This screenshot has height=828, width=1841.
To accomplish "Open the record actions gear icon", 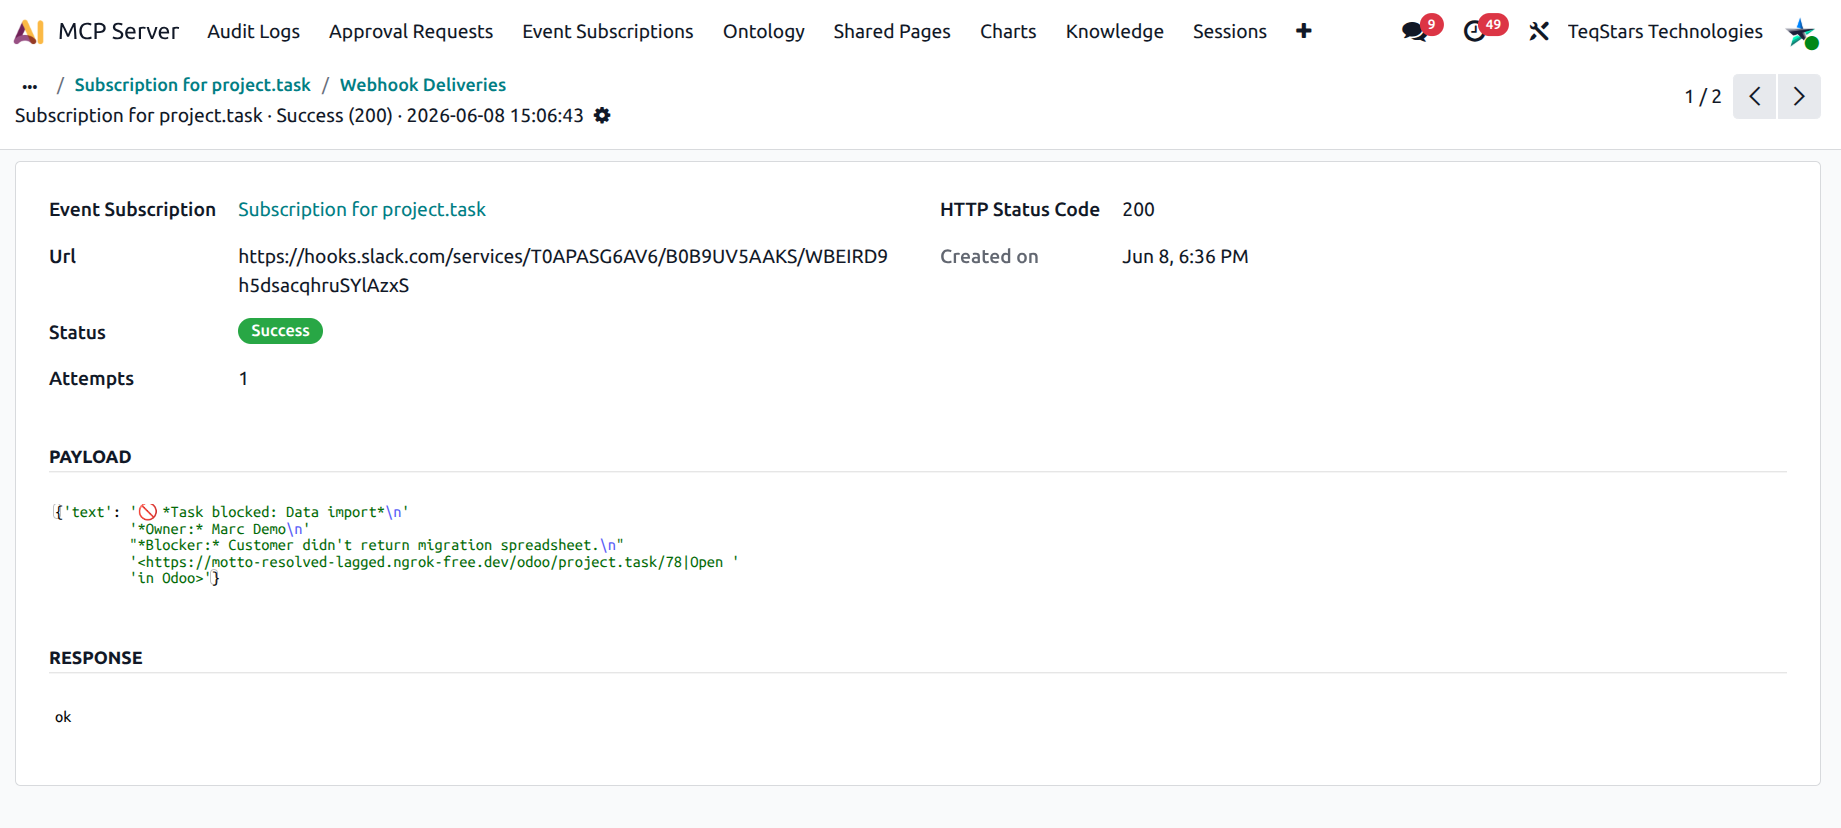I will click(602, 116).
